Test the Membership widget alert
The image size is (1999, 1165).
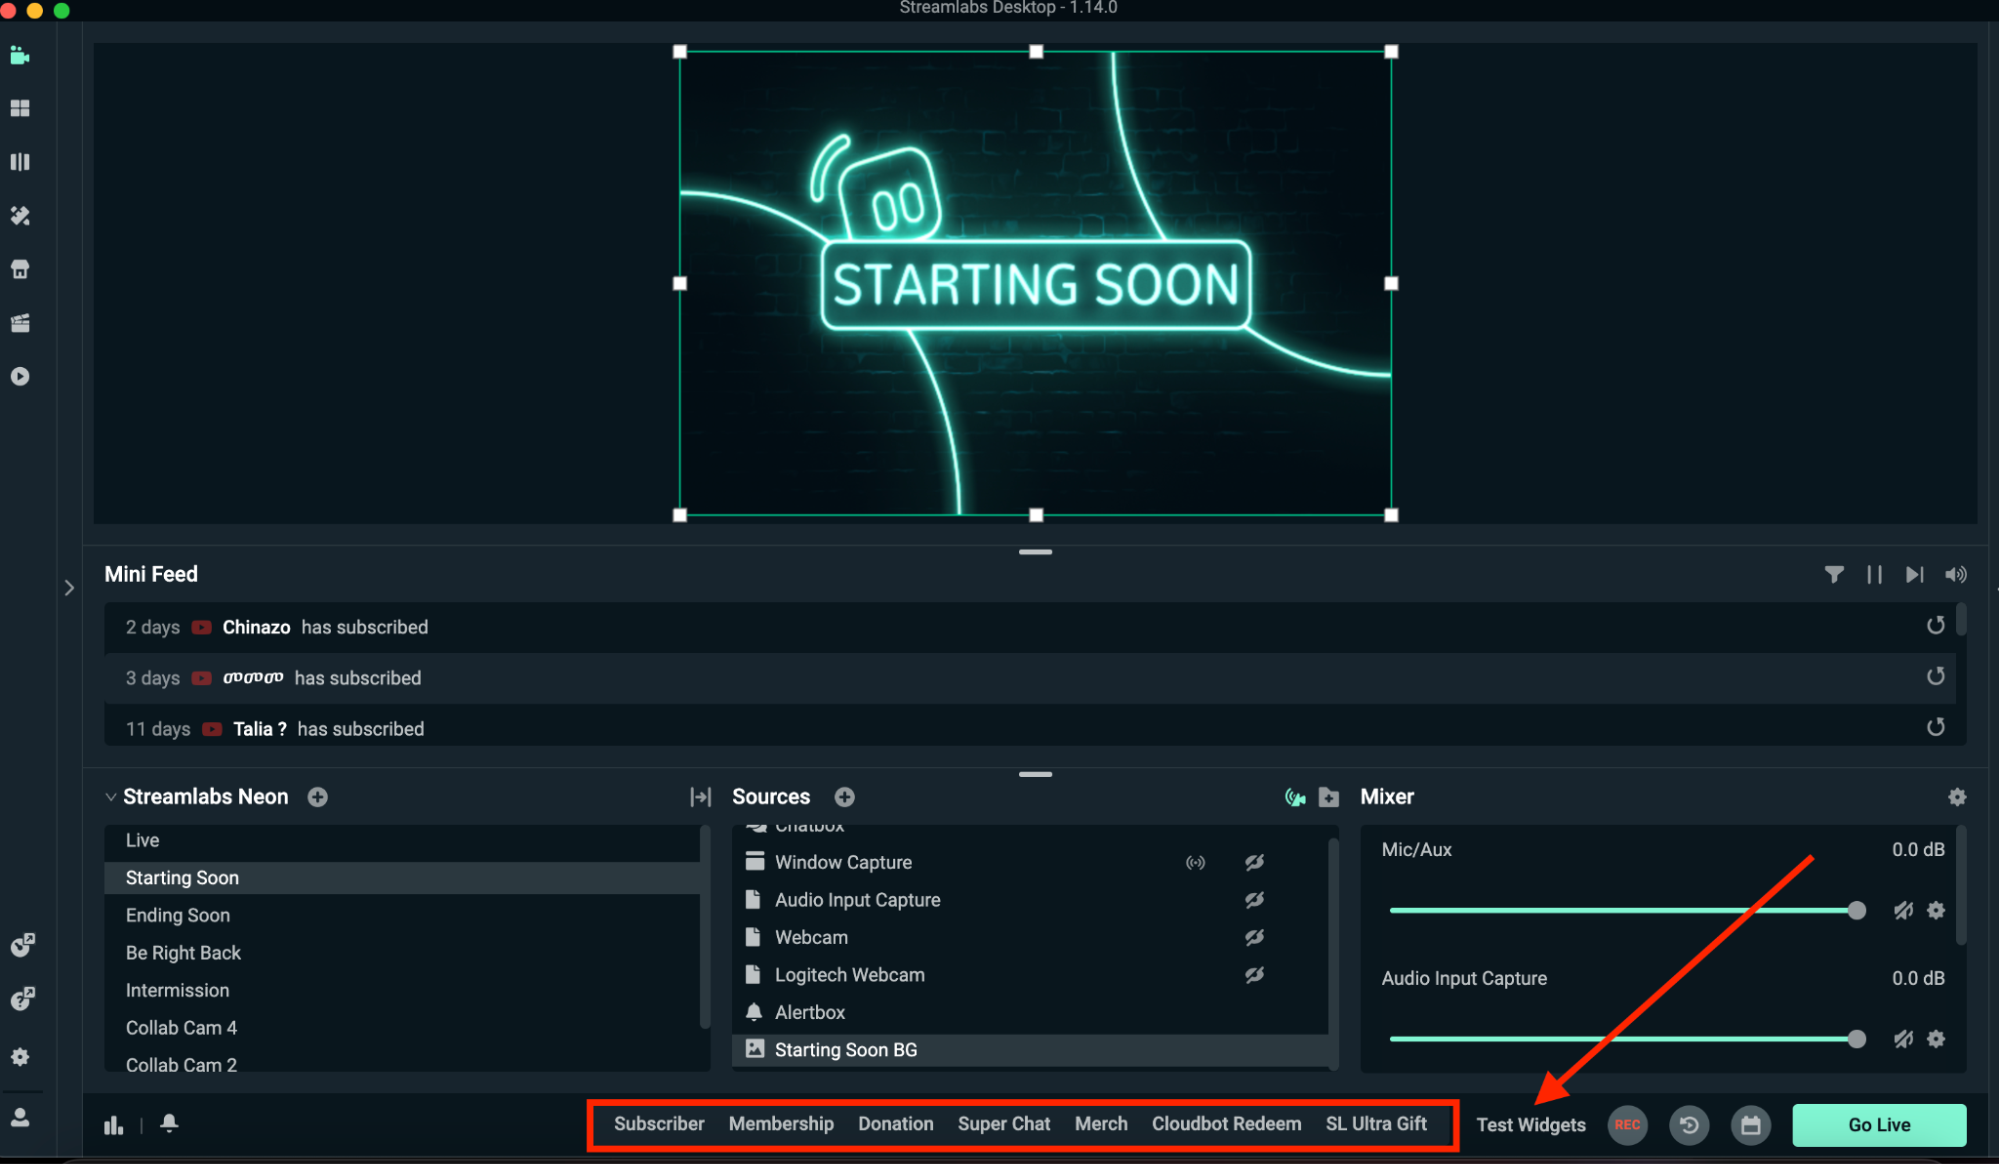click(x=781, y=1124)
